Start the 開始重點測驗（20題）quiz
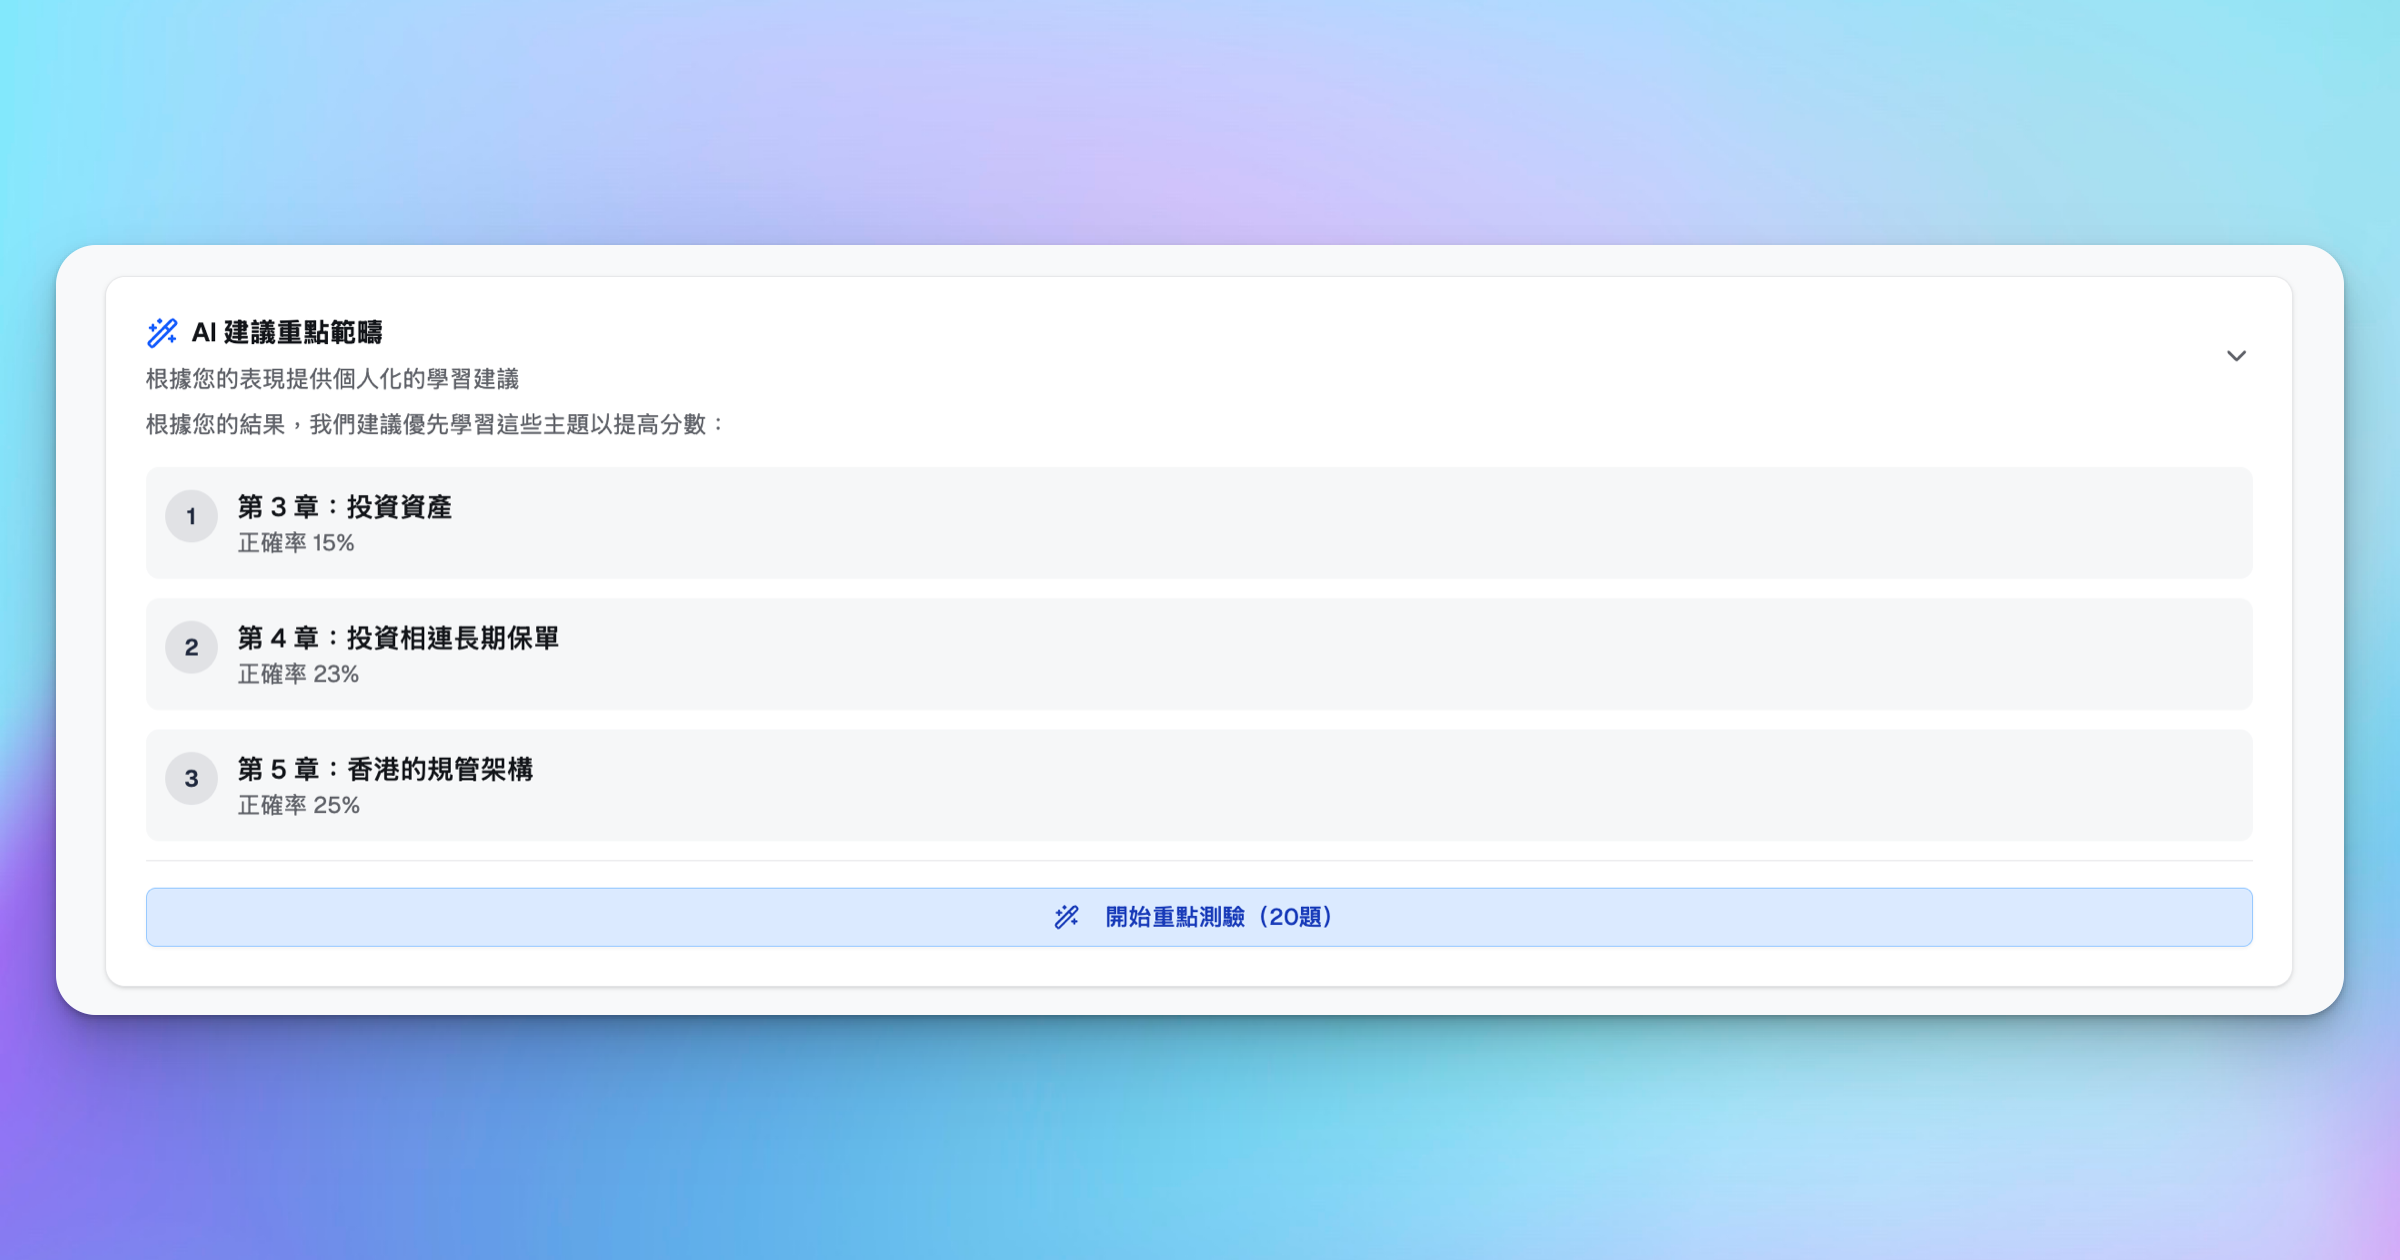 coord(1199,917)
